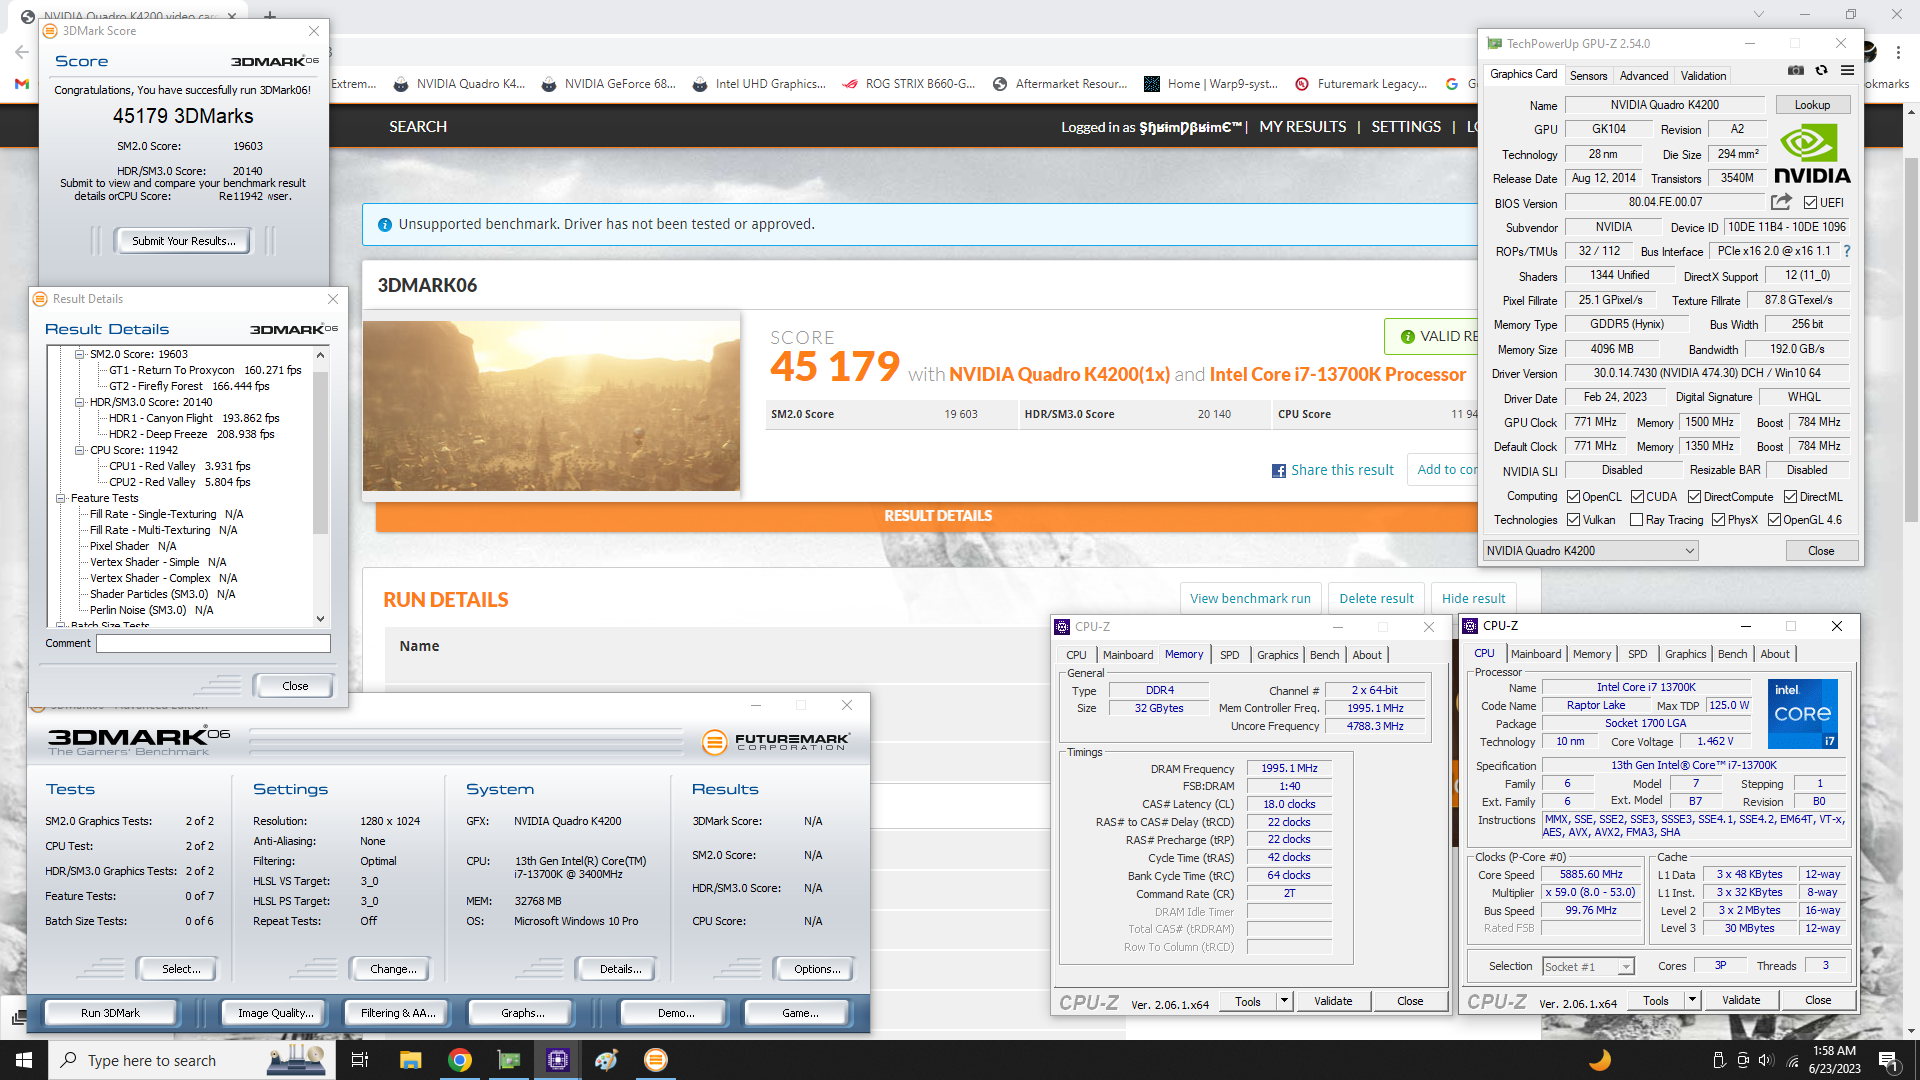Switch to 3DMark06 orange taskbar icon

pyautogui.click(x=656, y=1060)
